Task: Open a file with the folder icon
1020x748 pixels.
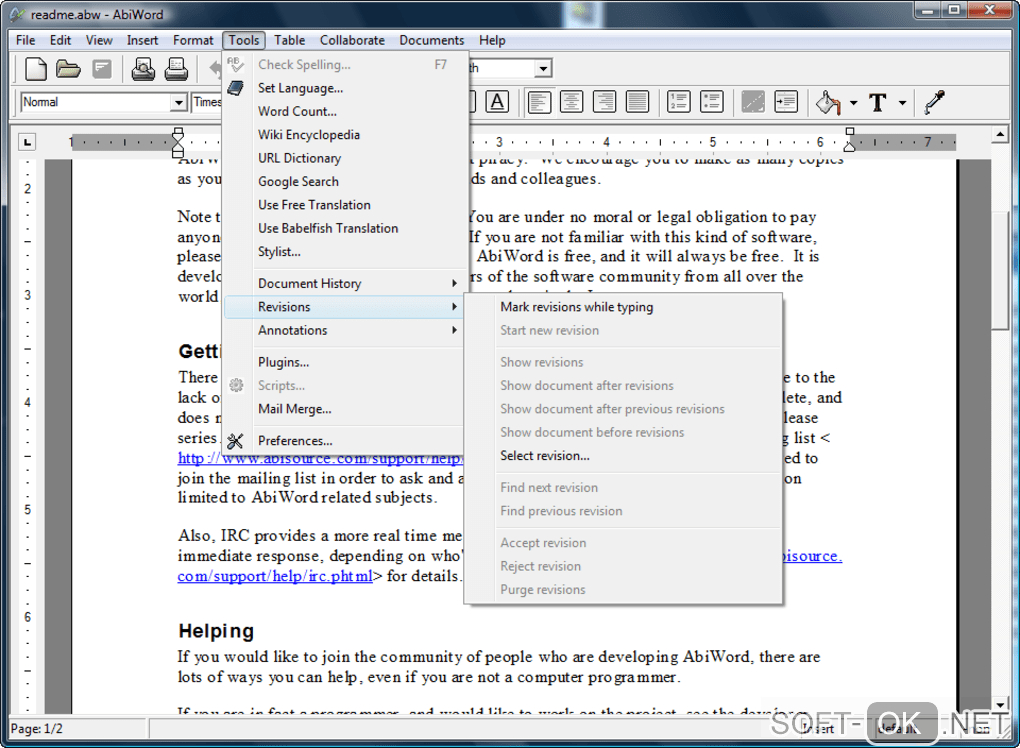Action: point(68,68)
